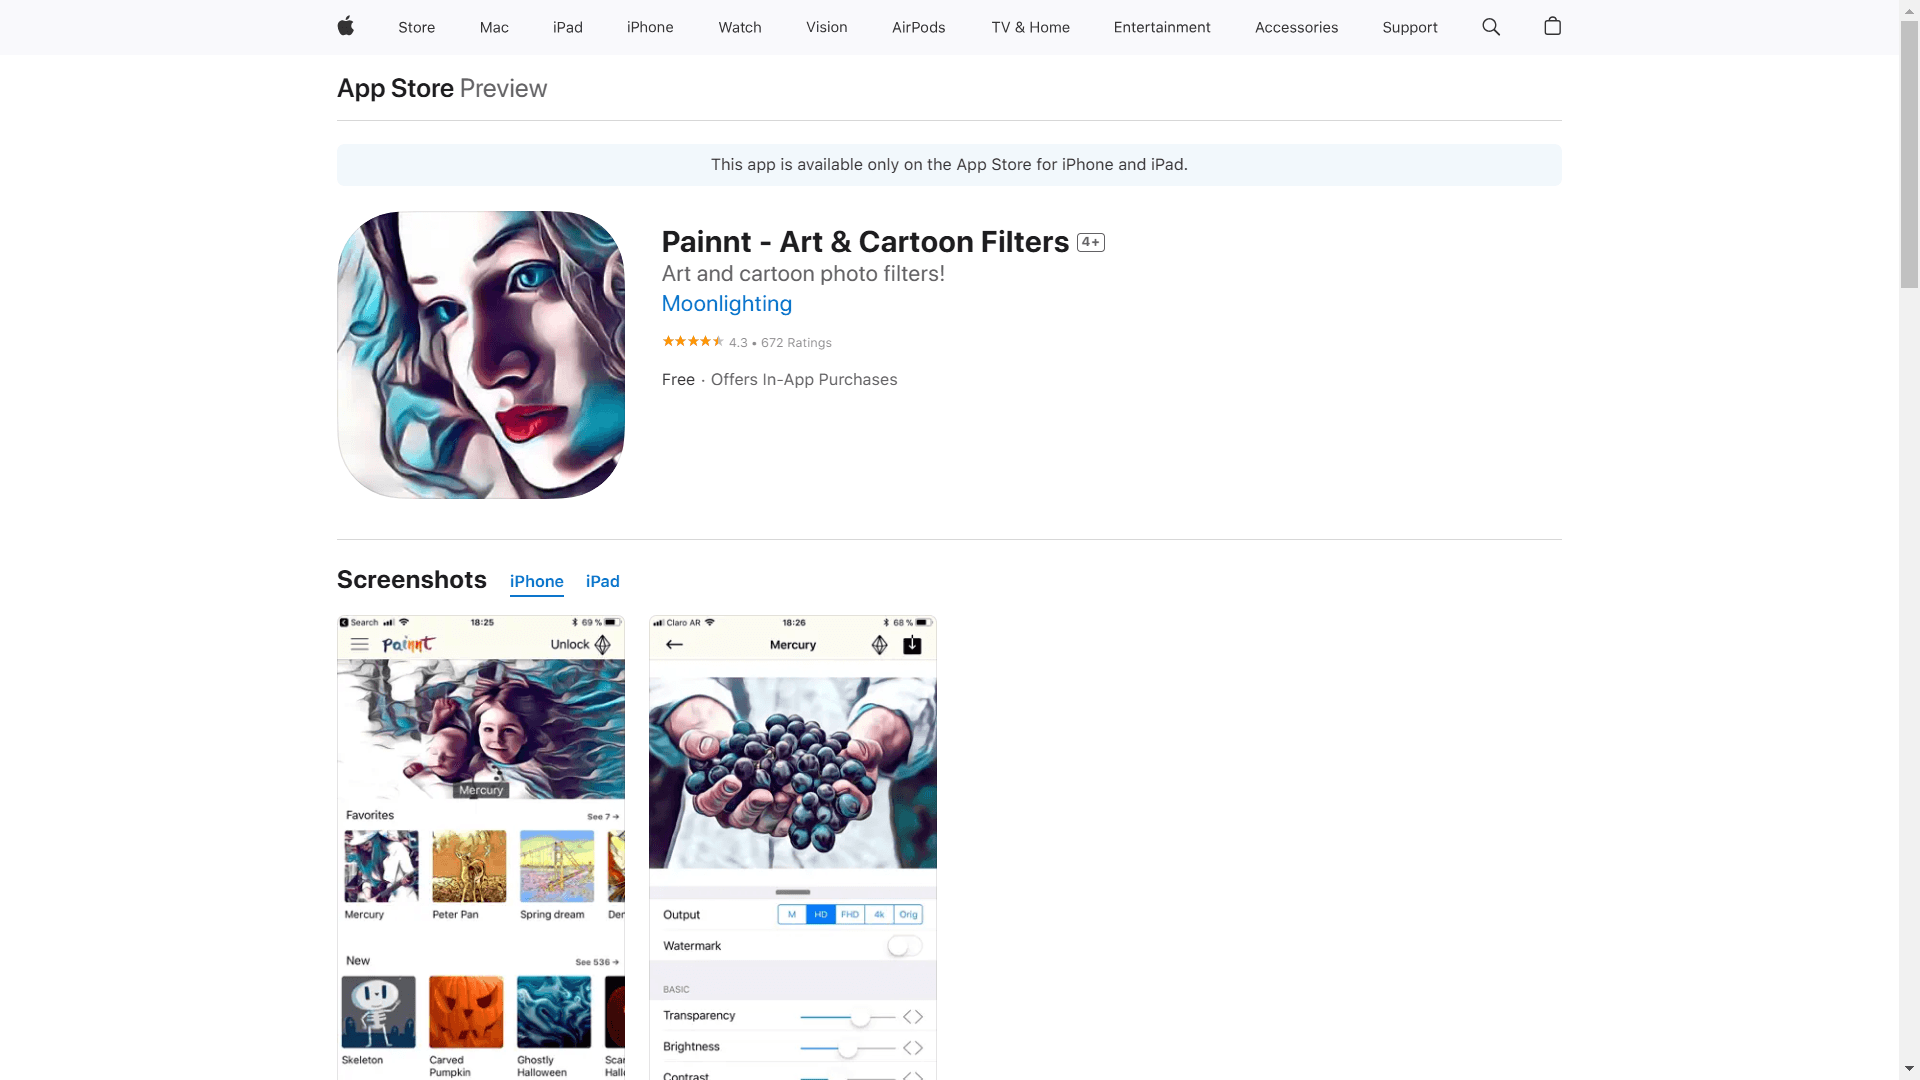
Task: Select the Peter Pan filter thumbnail
Action: pyautogui.click(x=467, y=867)
